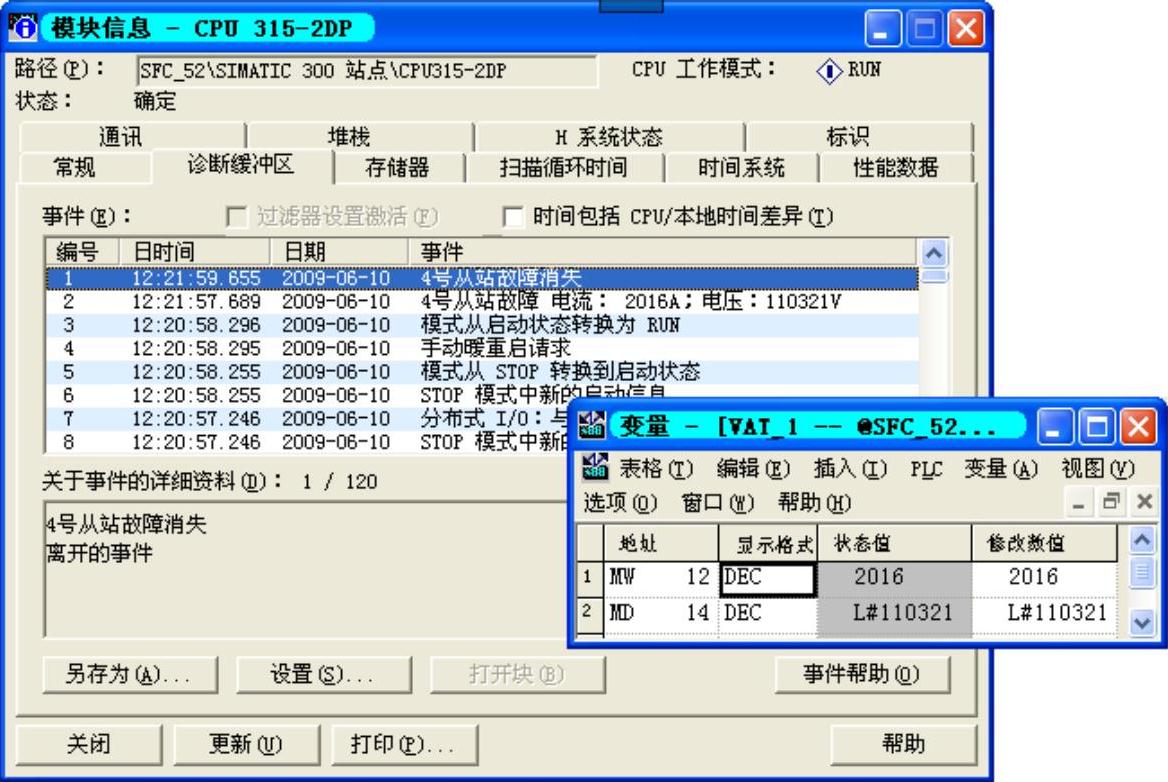Click the path field SFC_52\SIMATIC 300

point(366,71)
